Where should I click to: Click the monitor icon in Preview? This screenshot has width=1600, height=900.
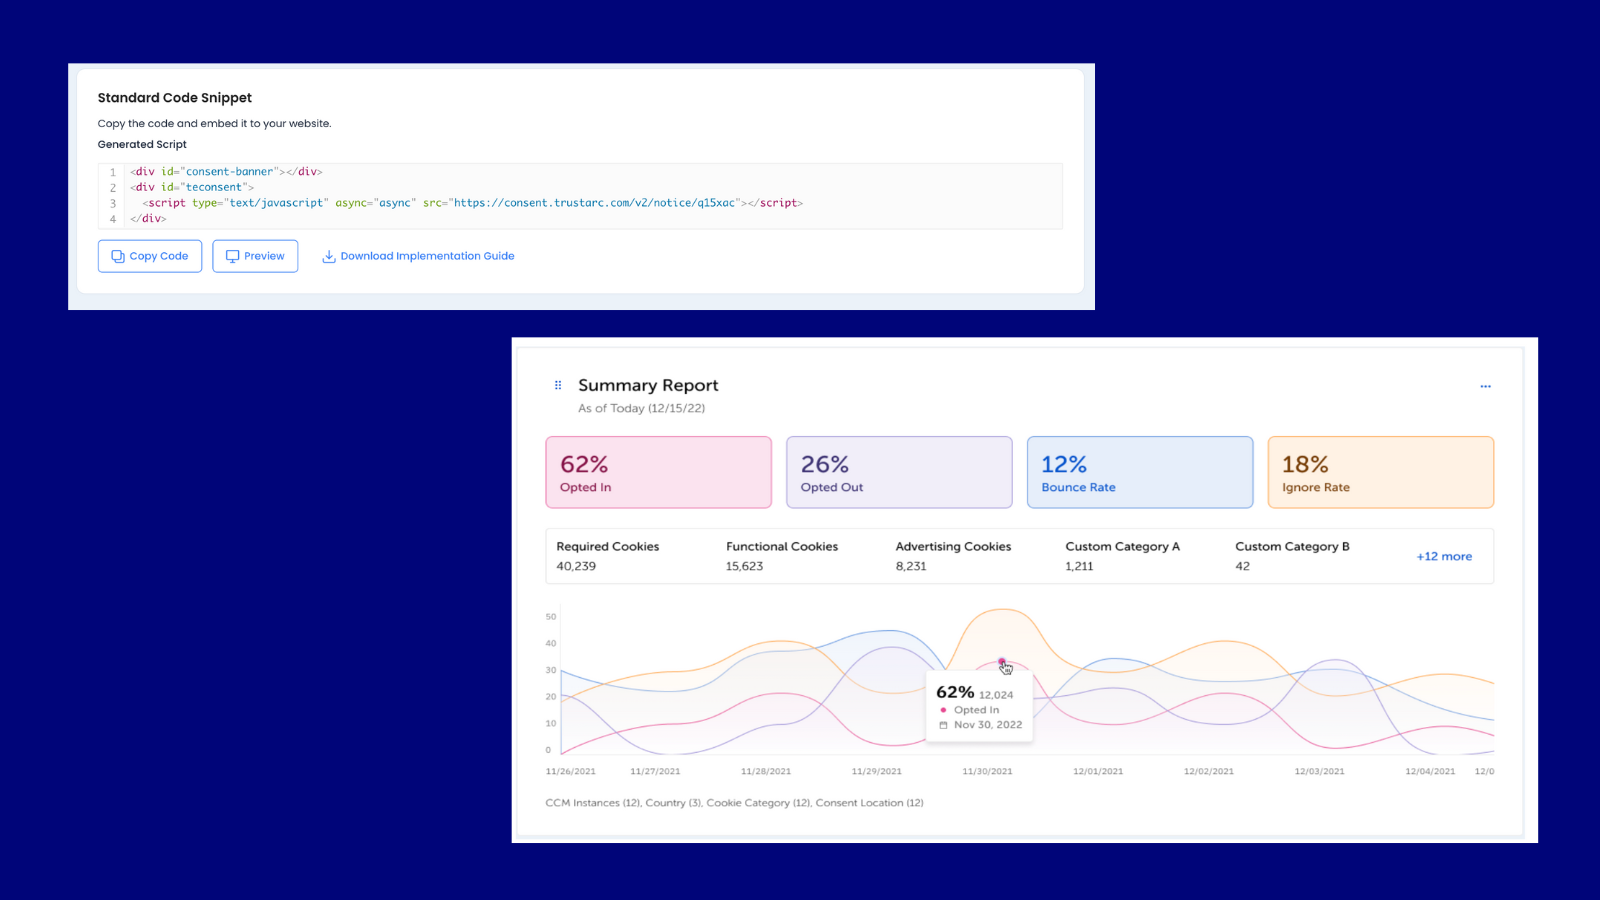click(232, 256)
